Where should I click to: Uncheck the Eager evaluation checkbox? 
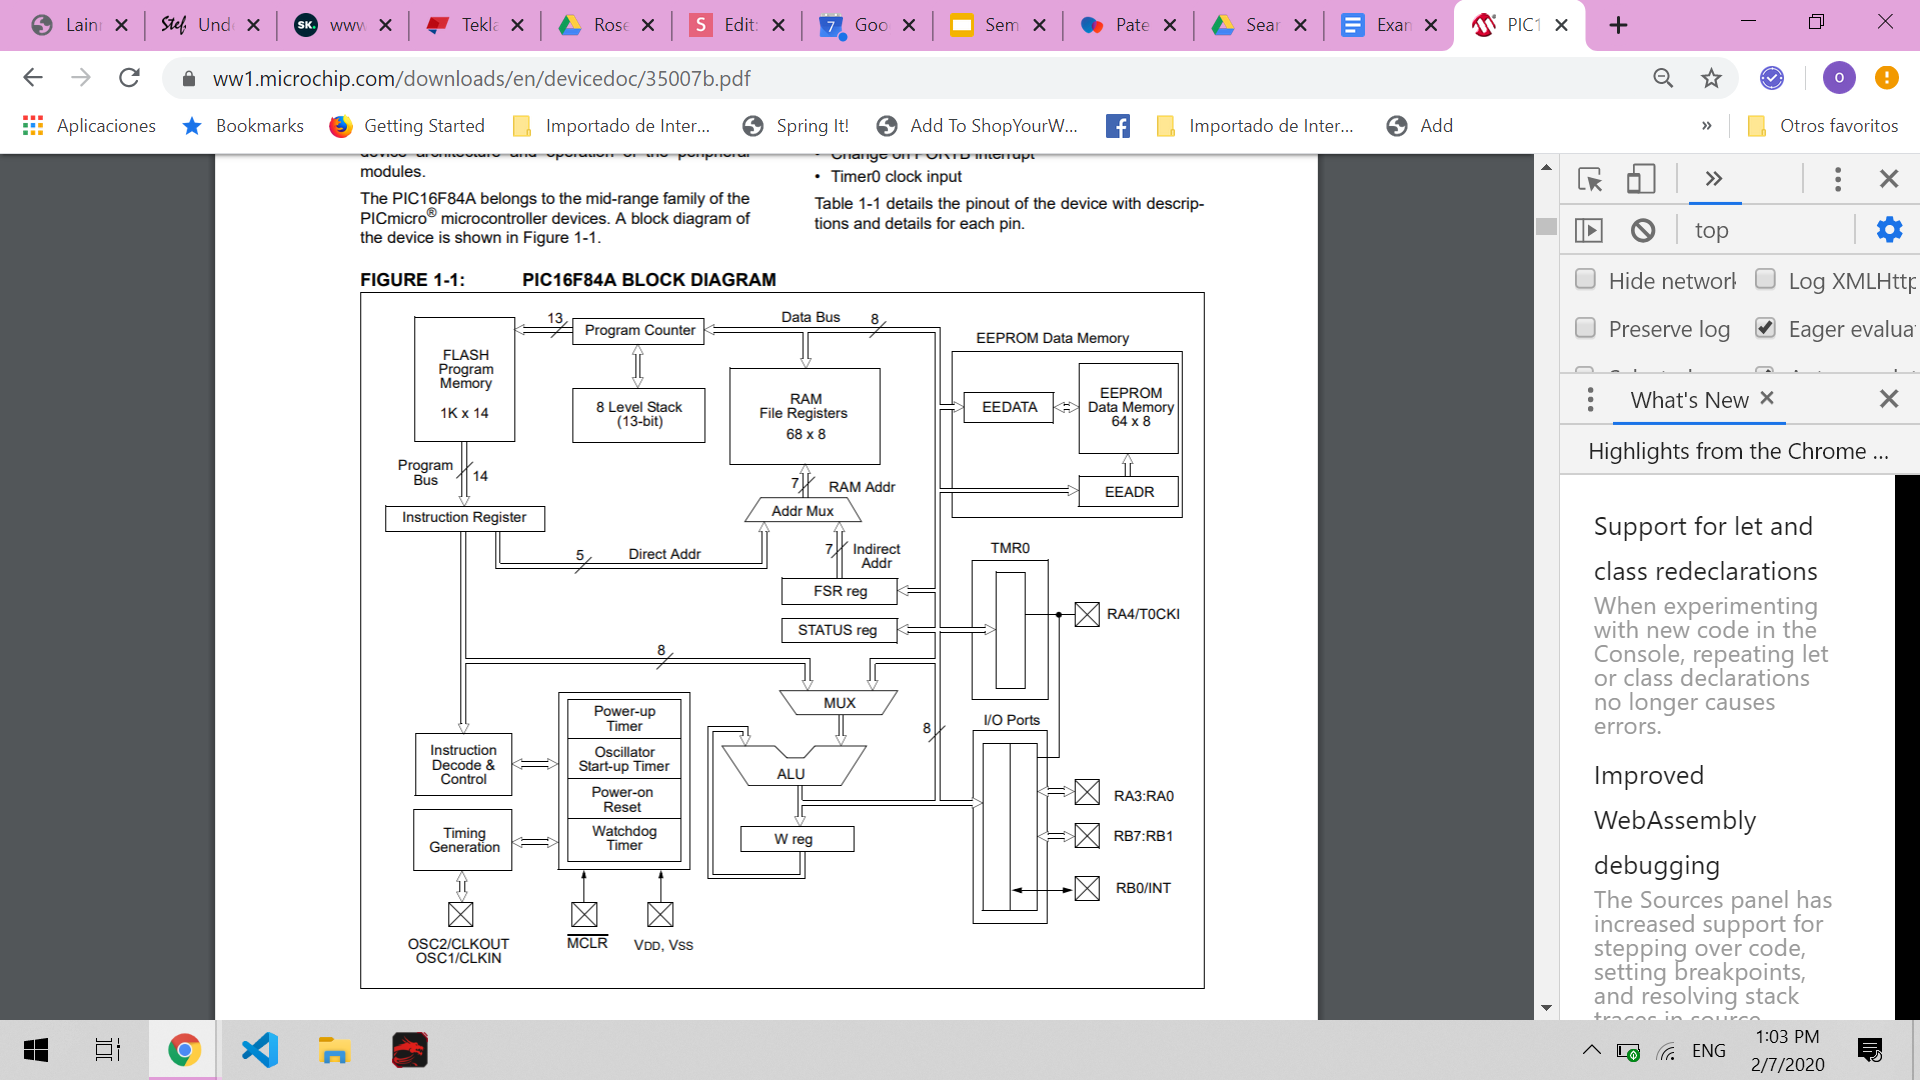(1765, 328)
